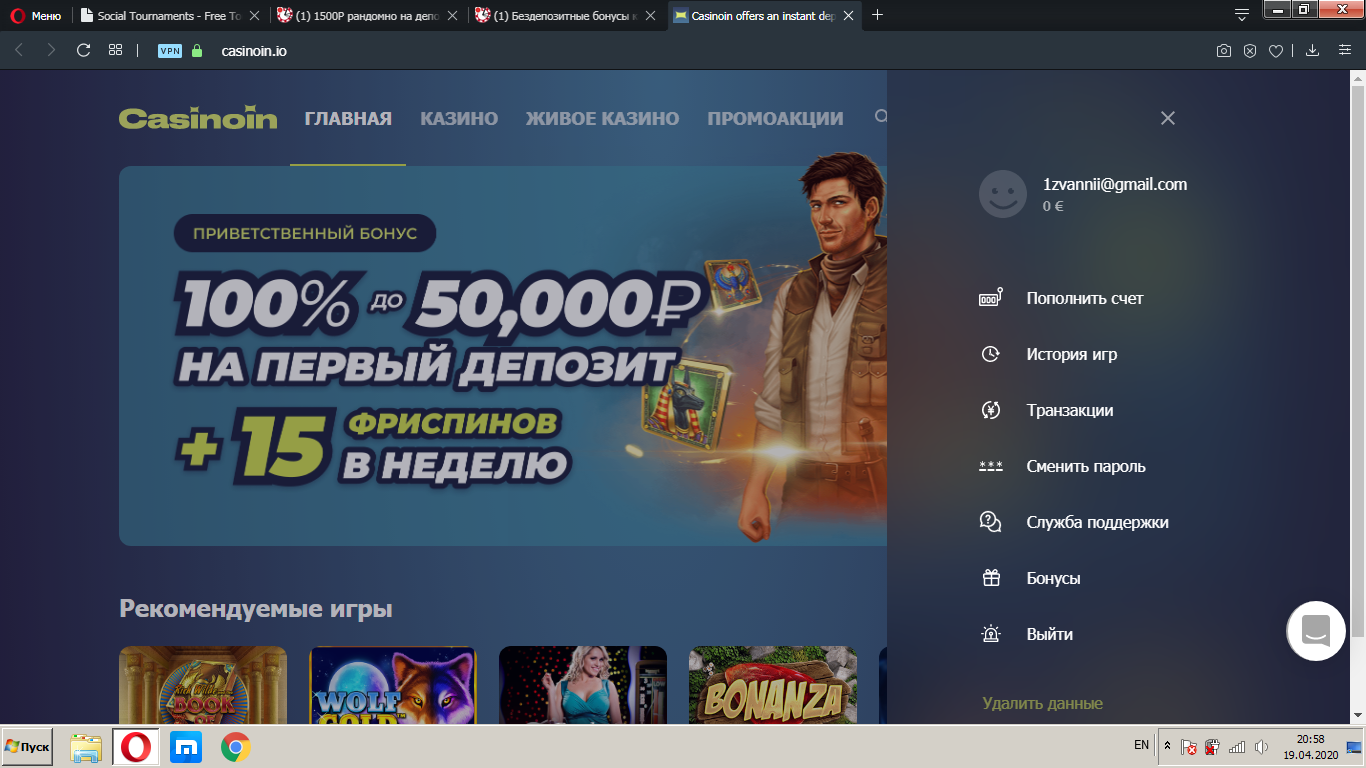Open the live chat bubble widget
This screenshot has width=1366, height=768.
point(1315,631)
